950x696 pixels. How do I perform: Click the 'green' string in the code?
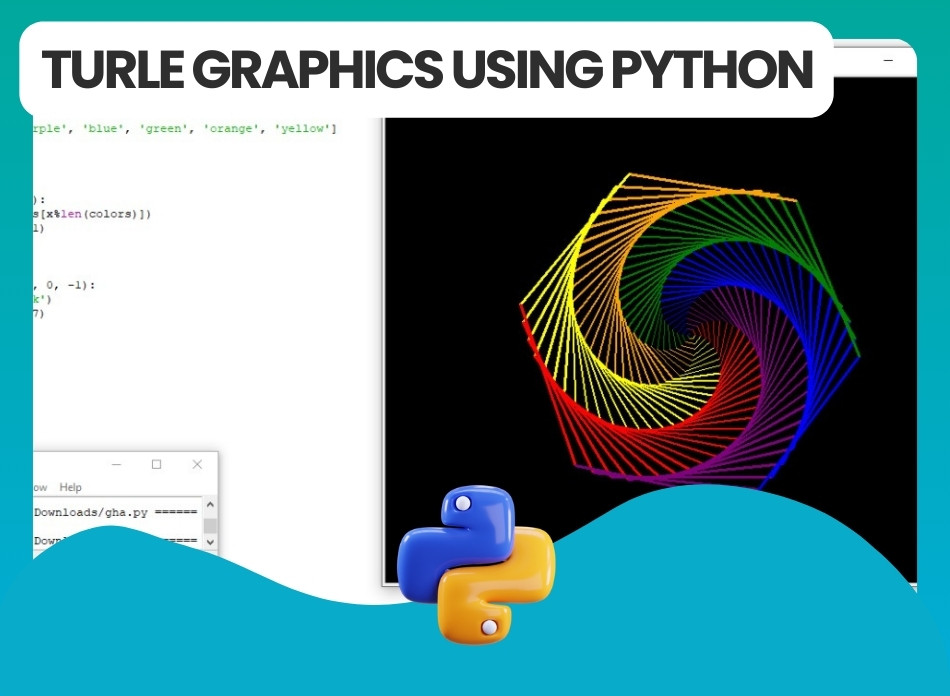pyautogui.click(x=163, y=128)
